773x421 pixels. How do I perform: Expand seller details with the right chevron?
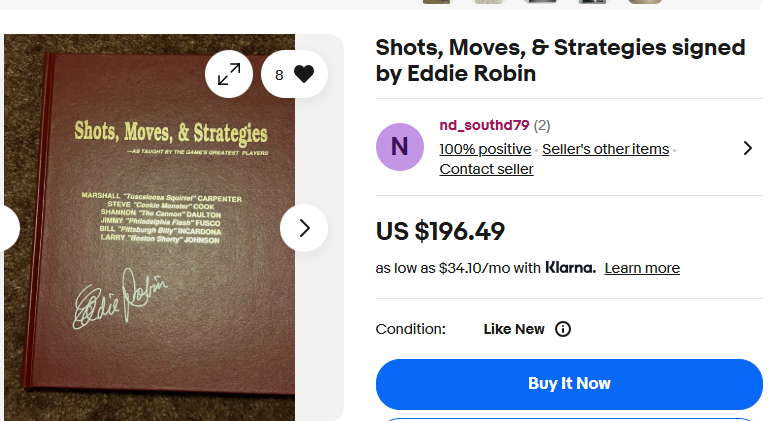(747, 148)
